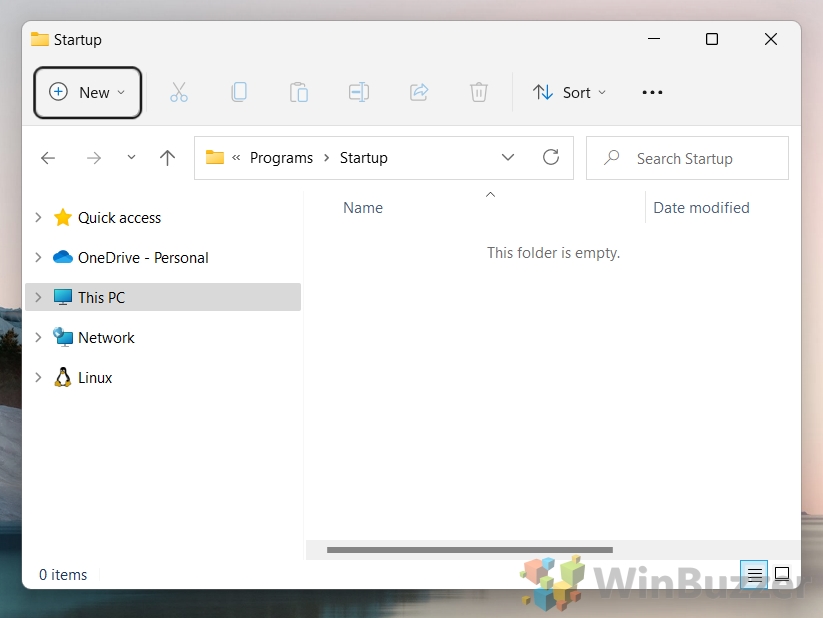Click the Linux penguin icon

63,377
